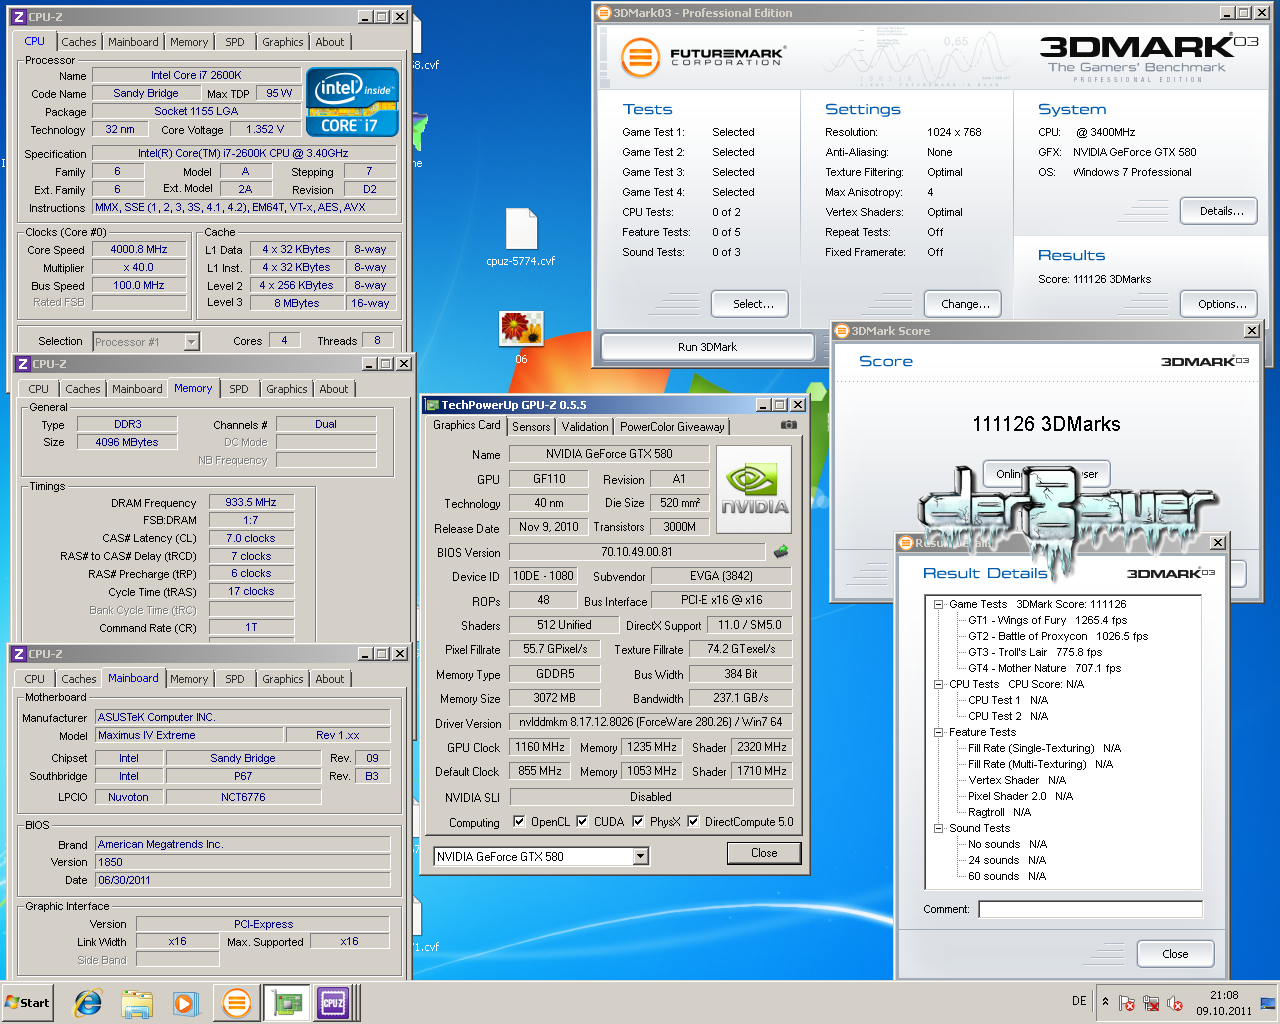The image size is (1280, 1024).
Task: Select GT2 - Battle of Proxycon result row
Action: coord(1058,636)
